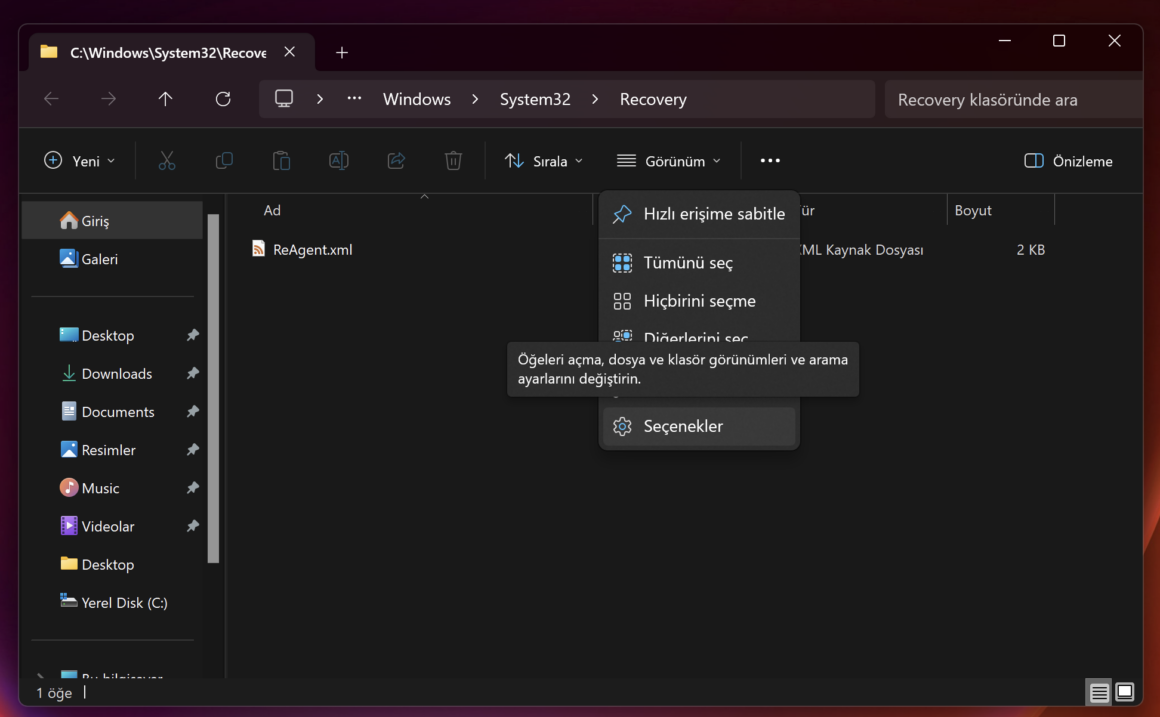
Task: Click the pin icon next to Music
Action: (192, 488)
